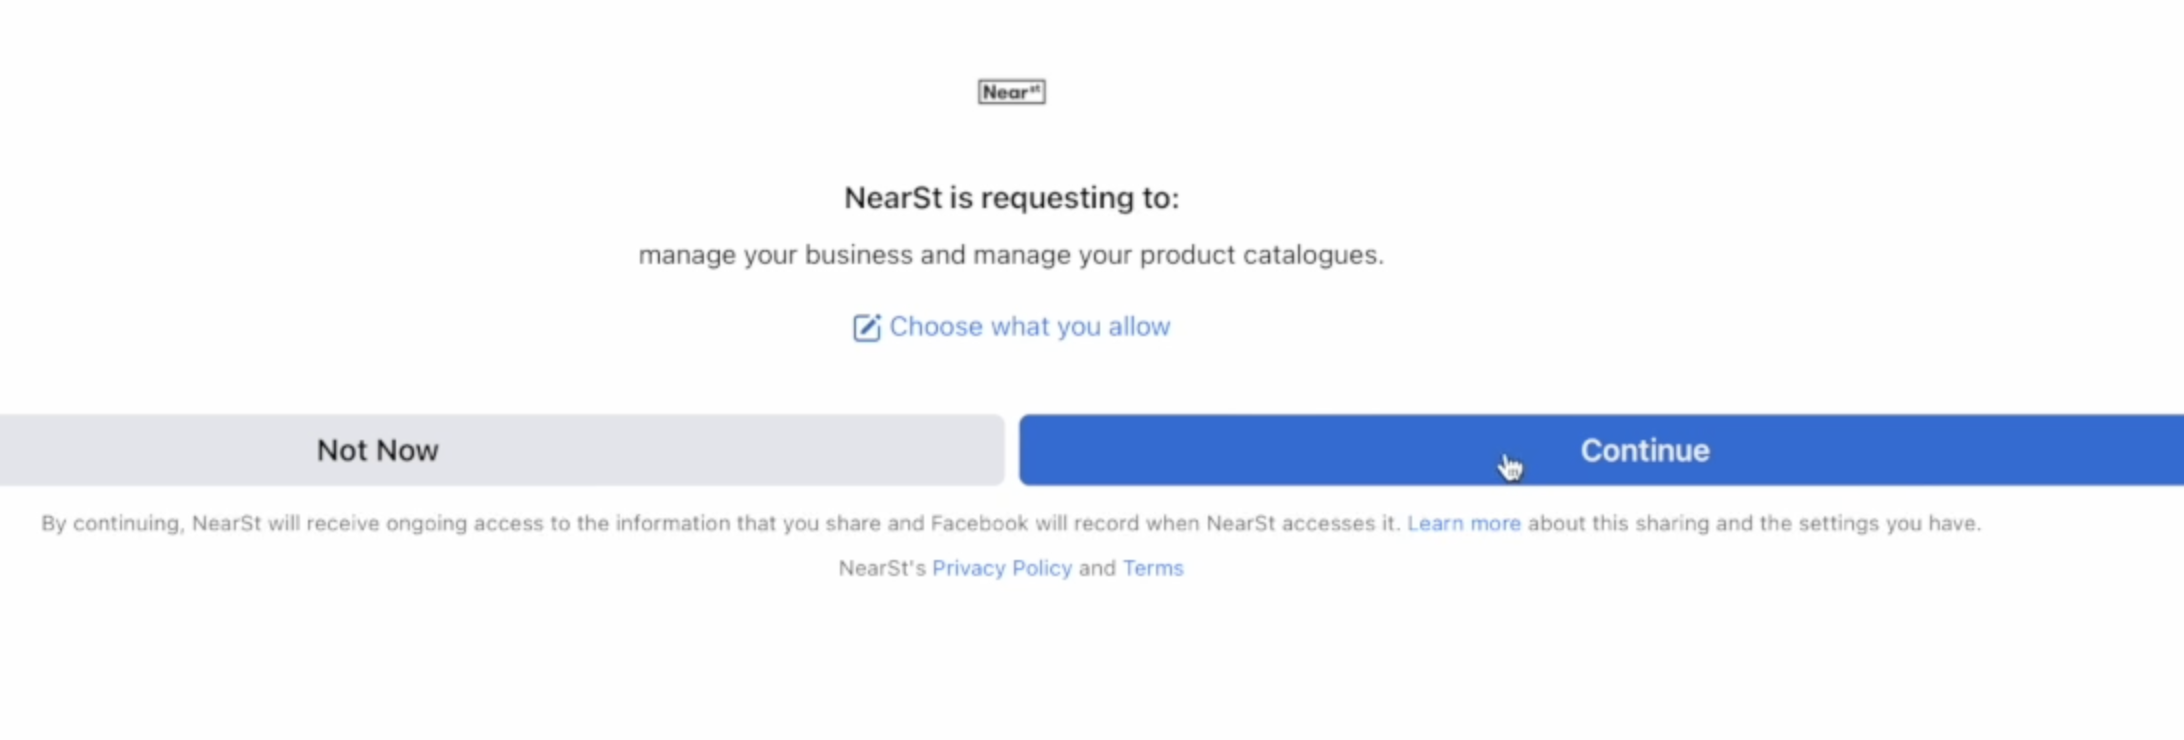Open the Learn more link
Screen dimensions: 2184x740
click(1463, 523)
